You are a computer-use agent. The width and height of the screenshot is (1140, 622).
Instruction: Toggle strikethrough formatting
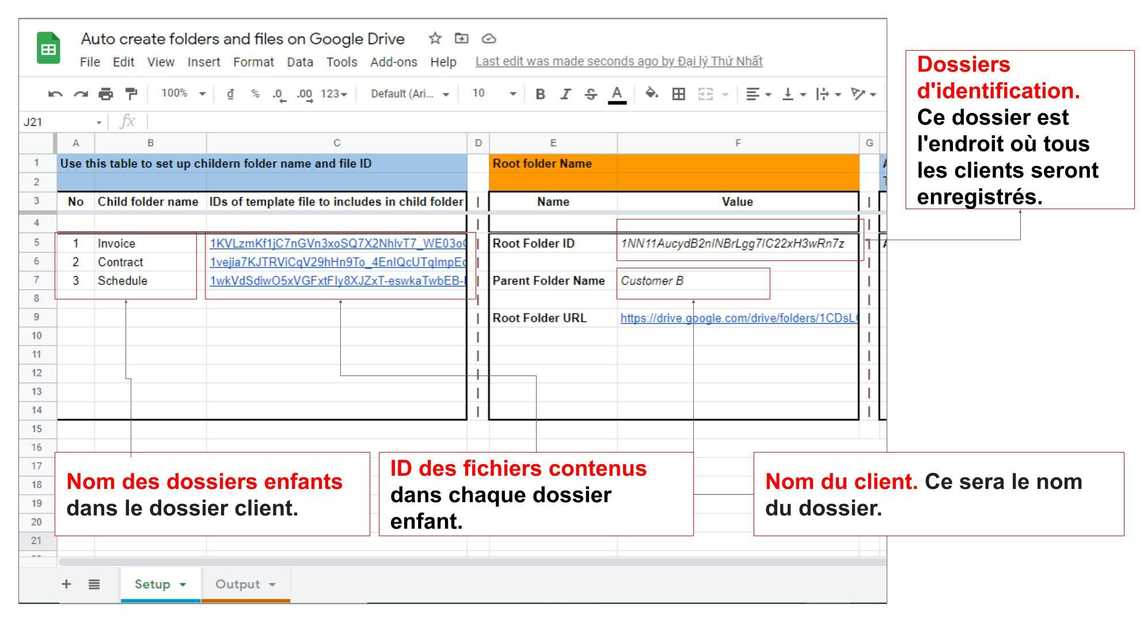591,94
